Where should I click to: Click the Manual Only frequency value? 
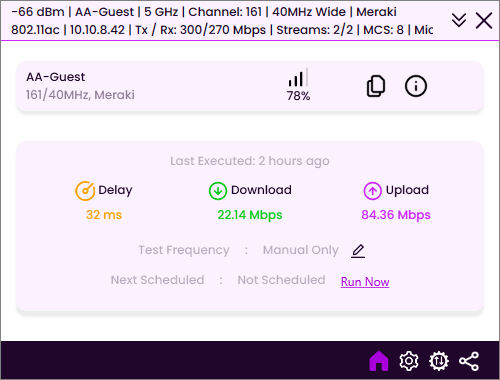(x=301, y=250)
